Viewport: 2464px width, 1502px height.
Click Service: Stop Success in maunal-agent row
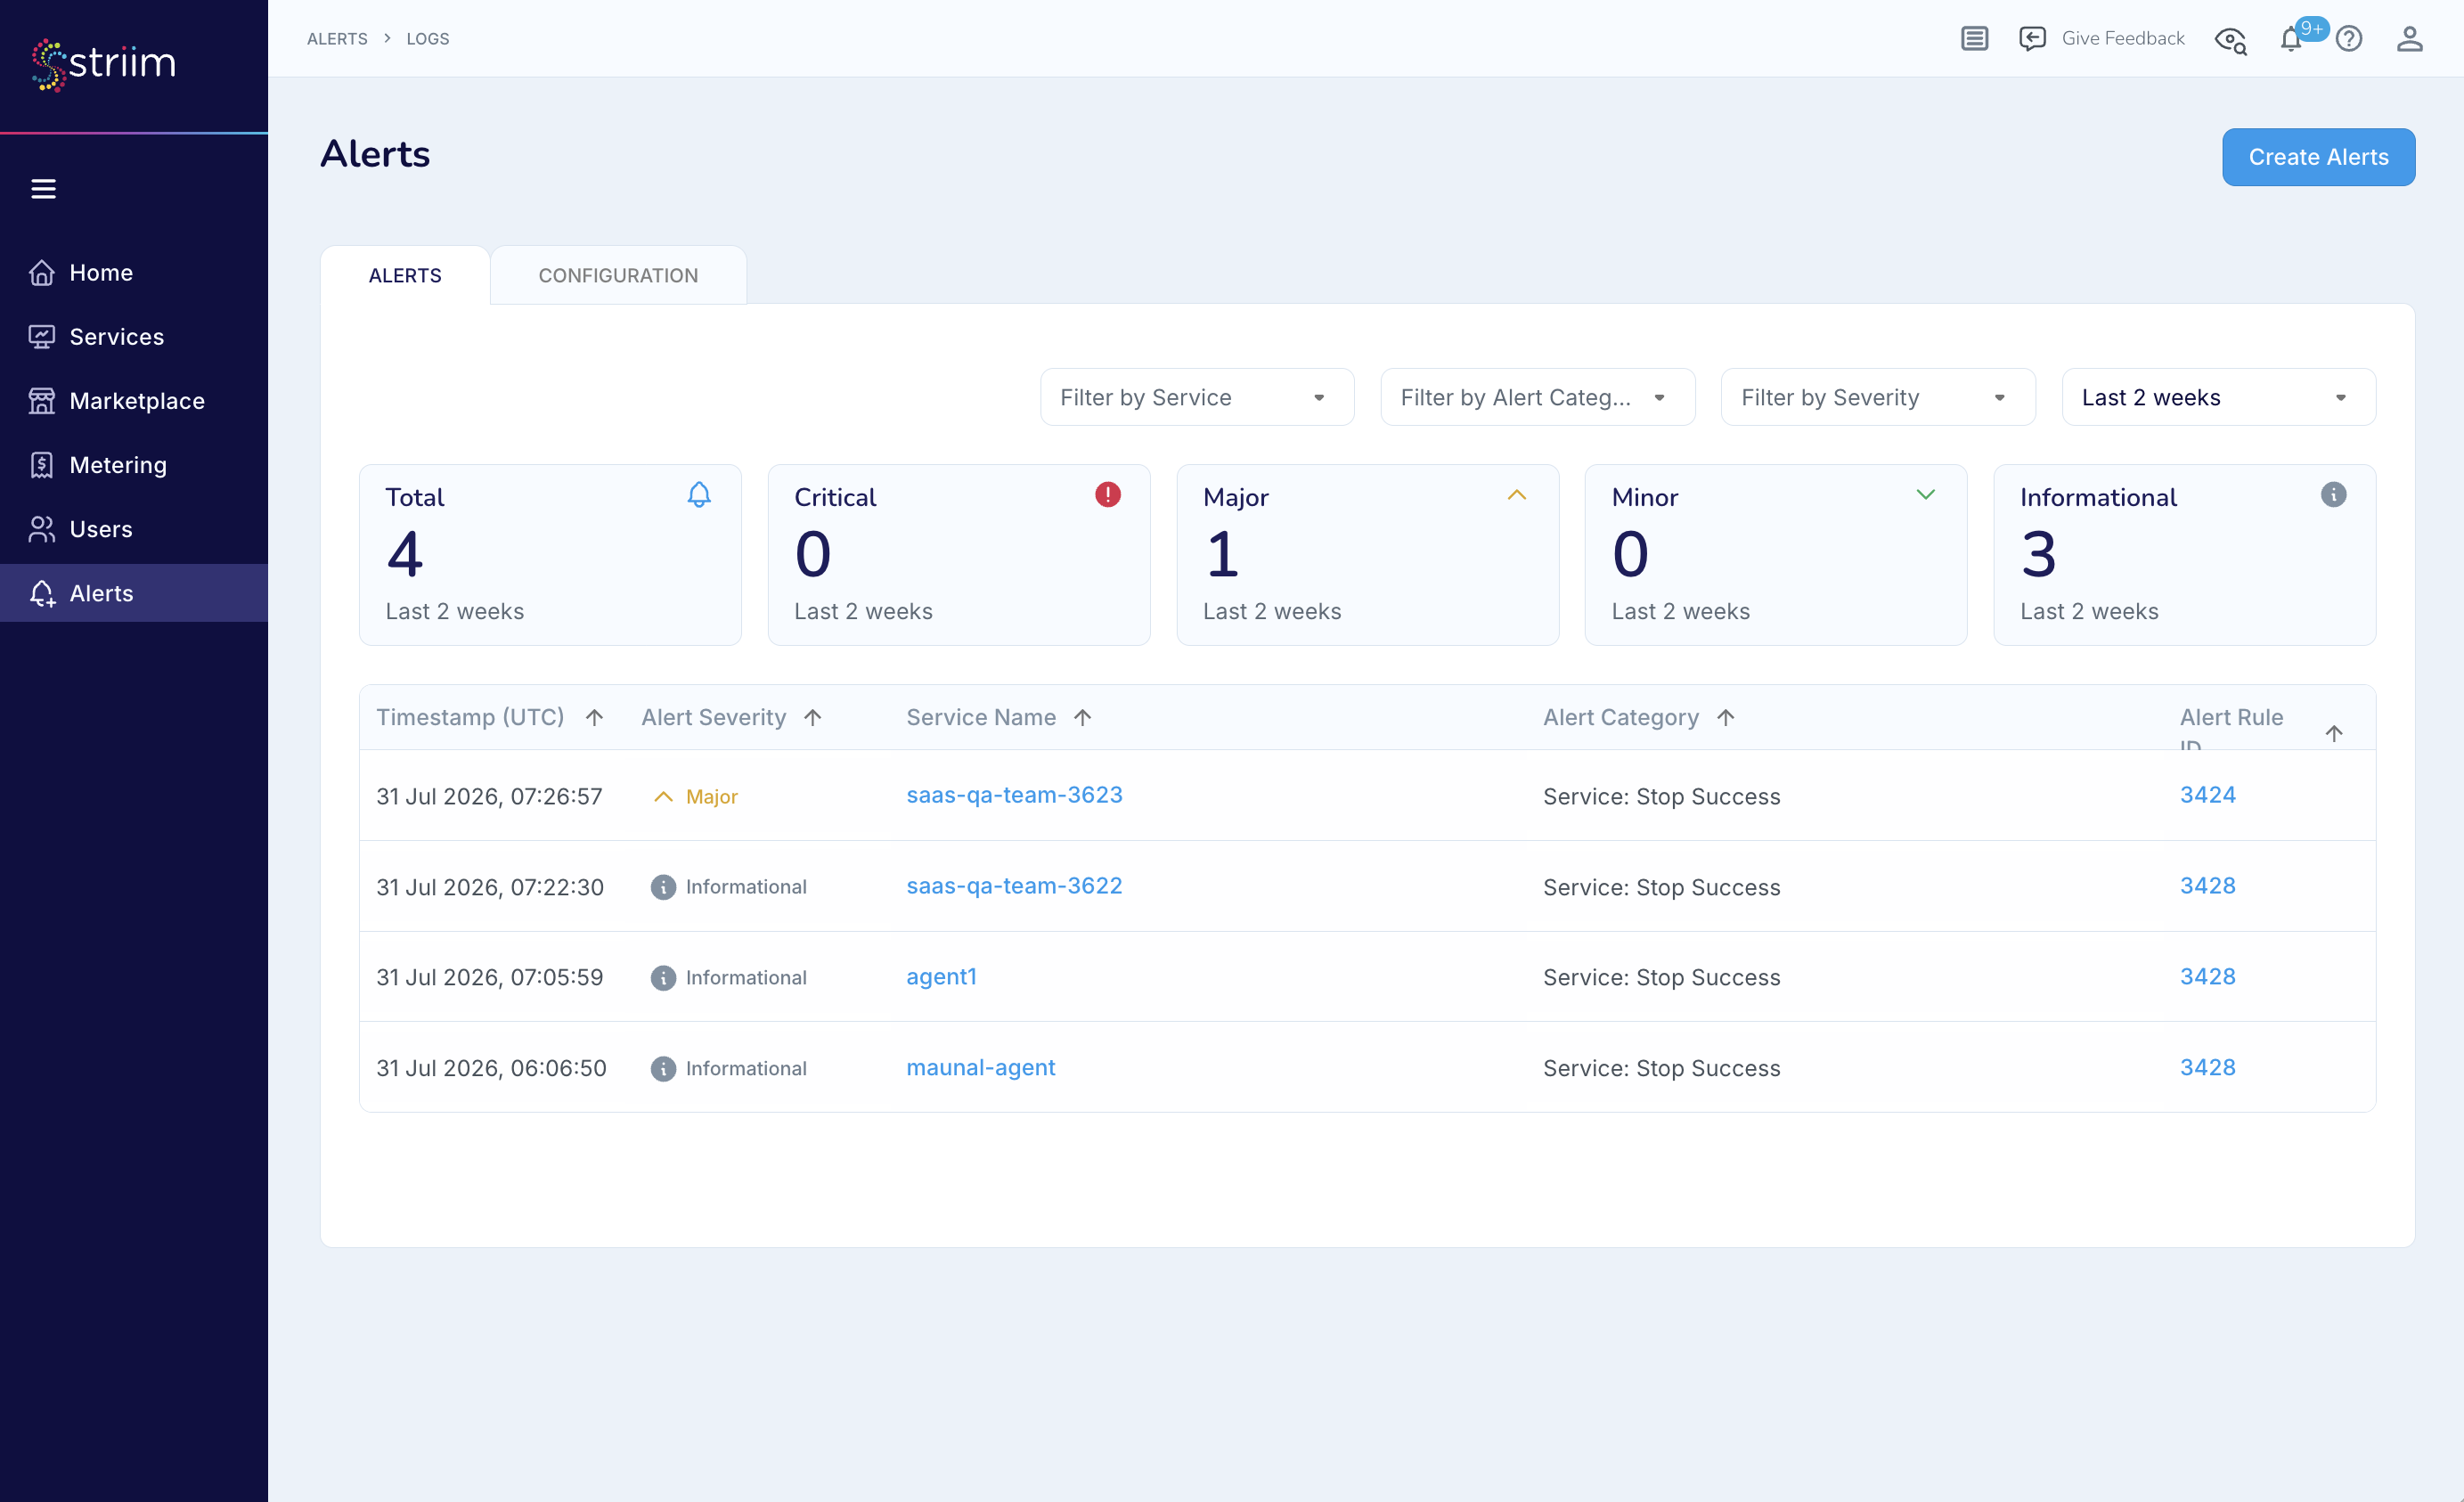click(x=1661, y=1068)
